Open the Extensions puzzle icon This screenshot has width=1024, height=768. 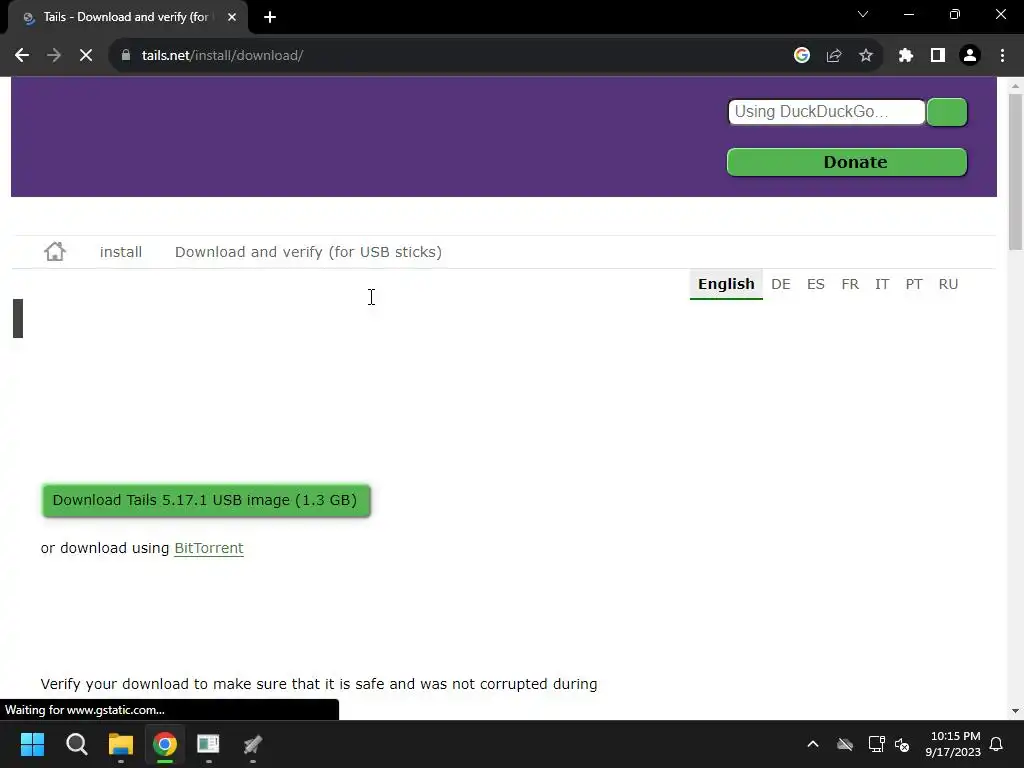point(906,56)
